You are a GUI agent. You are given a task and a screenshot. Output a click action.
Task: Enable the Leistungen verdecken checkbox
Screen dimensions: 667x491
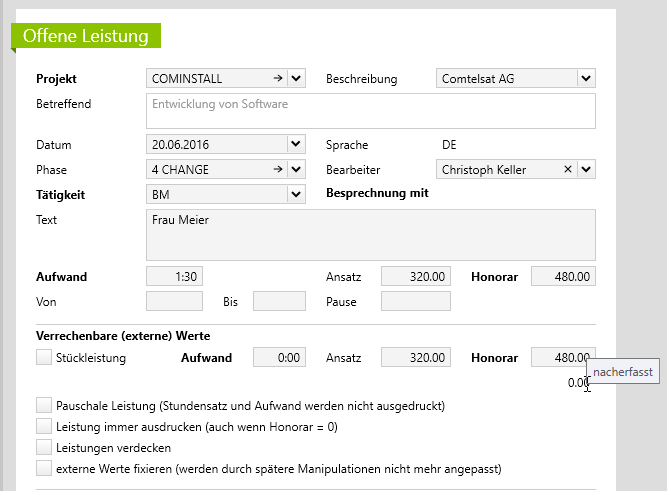coord(44,447)
